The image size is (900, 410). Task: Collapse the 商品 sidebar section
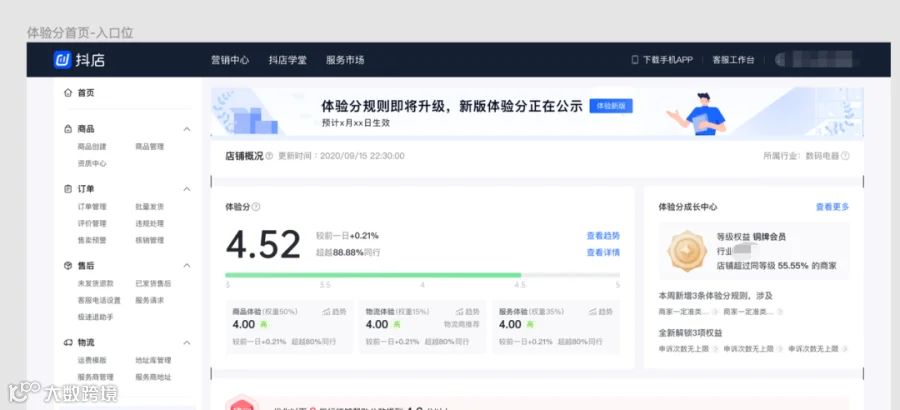[x=187, y=129]
